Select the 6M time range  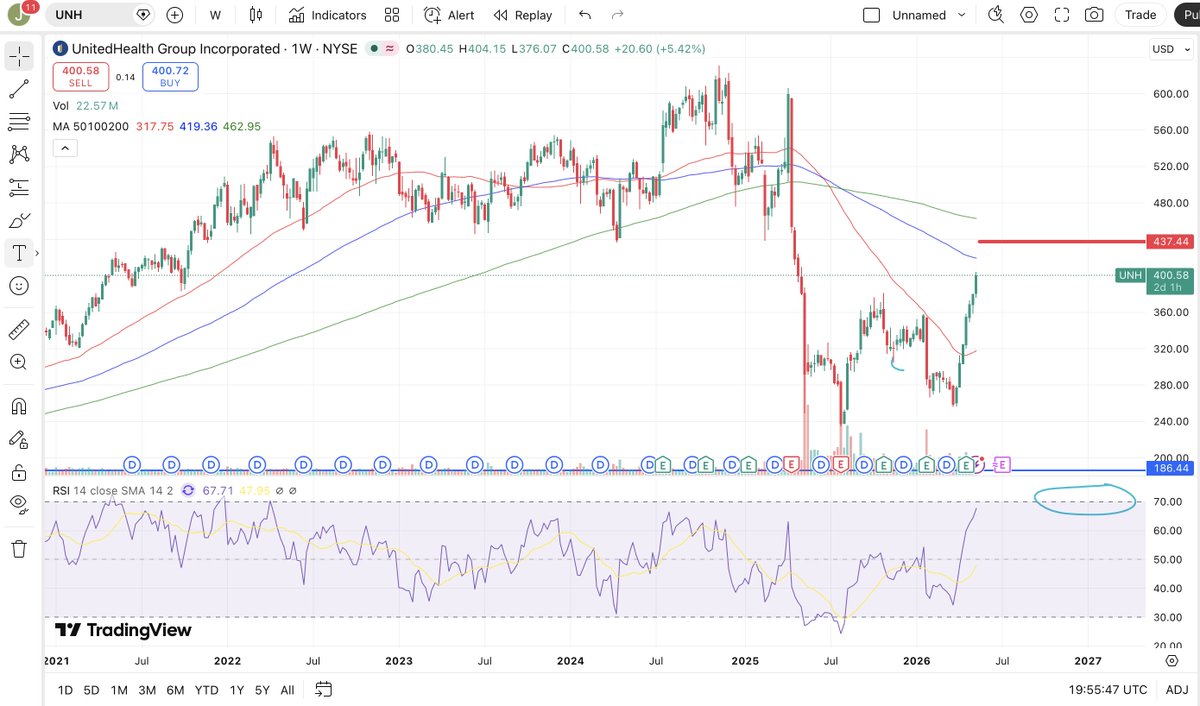(175, 689)
